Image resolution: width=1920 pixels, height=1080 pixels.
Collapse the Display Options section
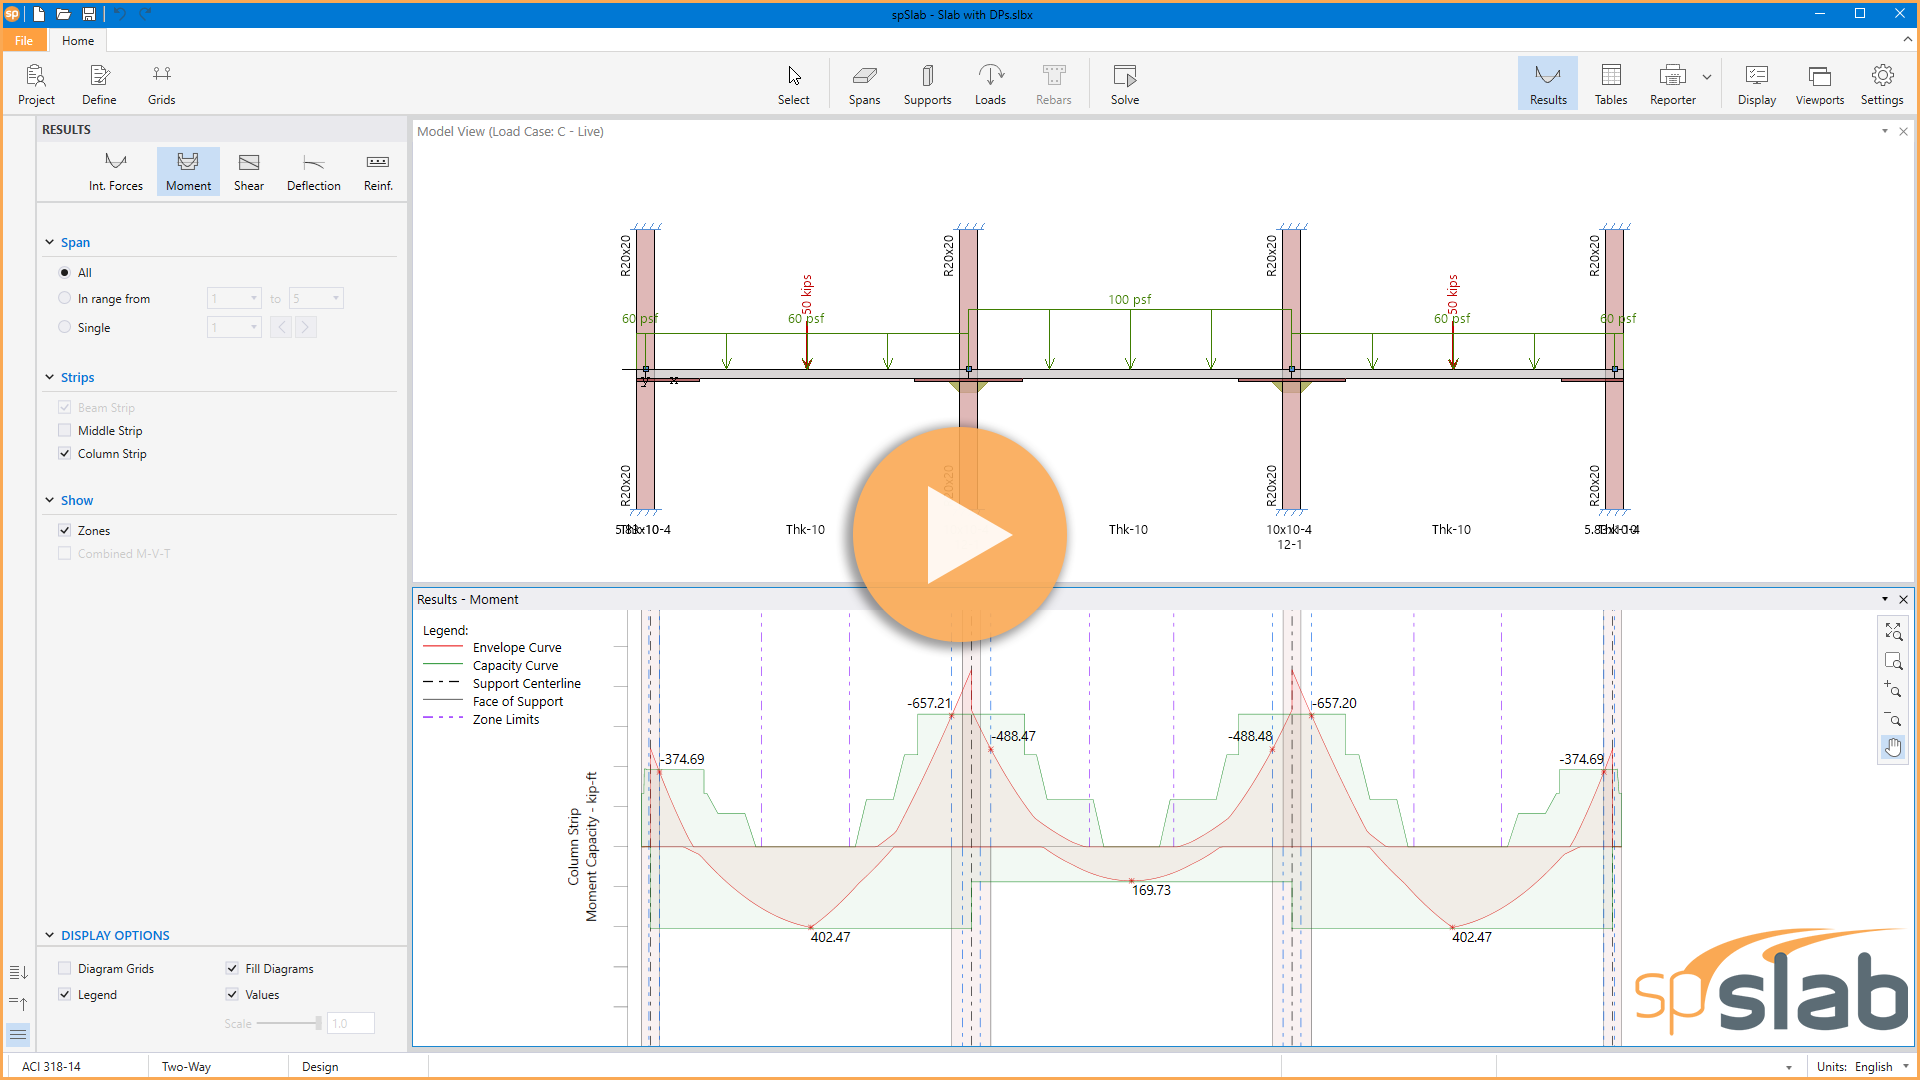click(49, 935)
